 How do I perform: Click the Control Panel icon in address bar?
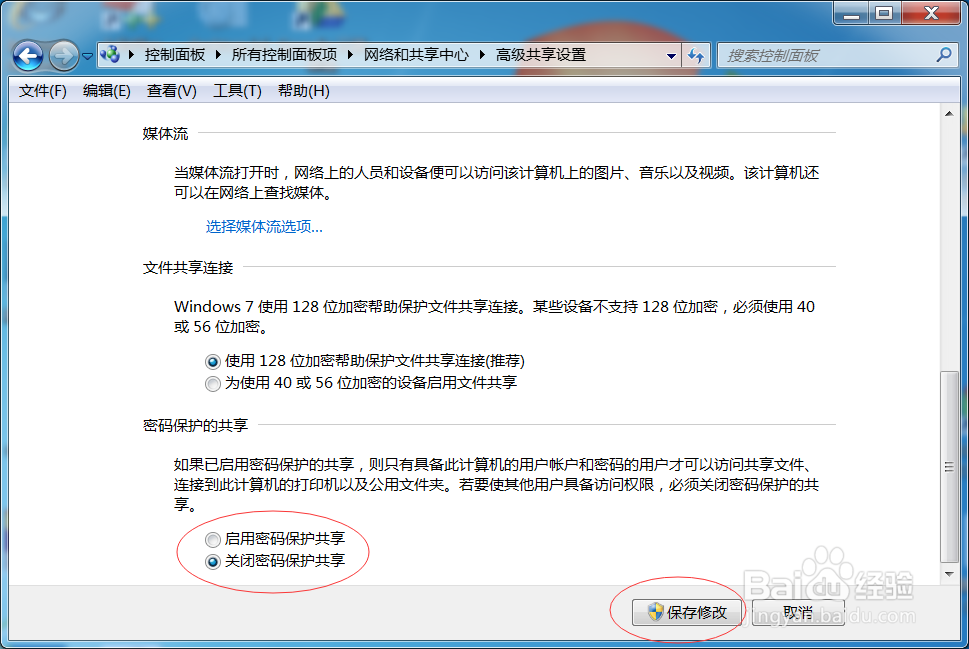pyautogui.click(x=110, y=54)
